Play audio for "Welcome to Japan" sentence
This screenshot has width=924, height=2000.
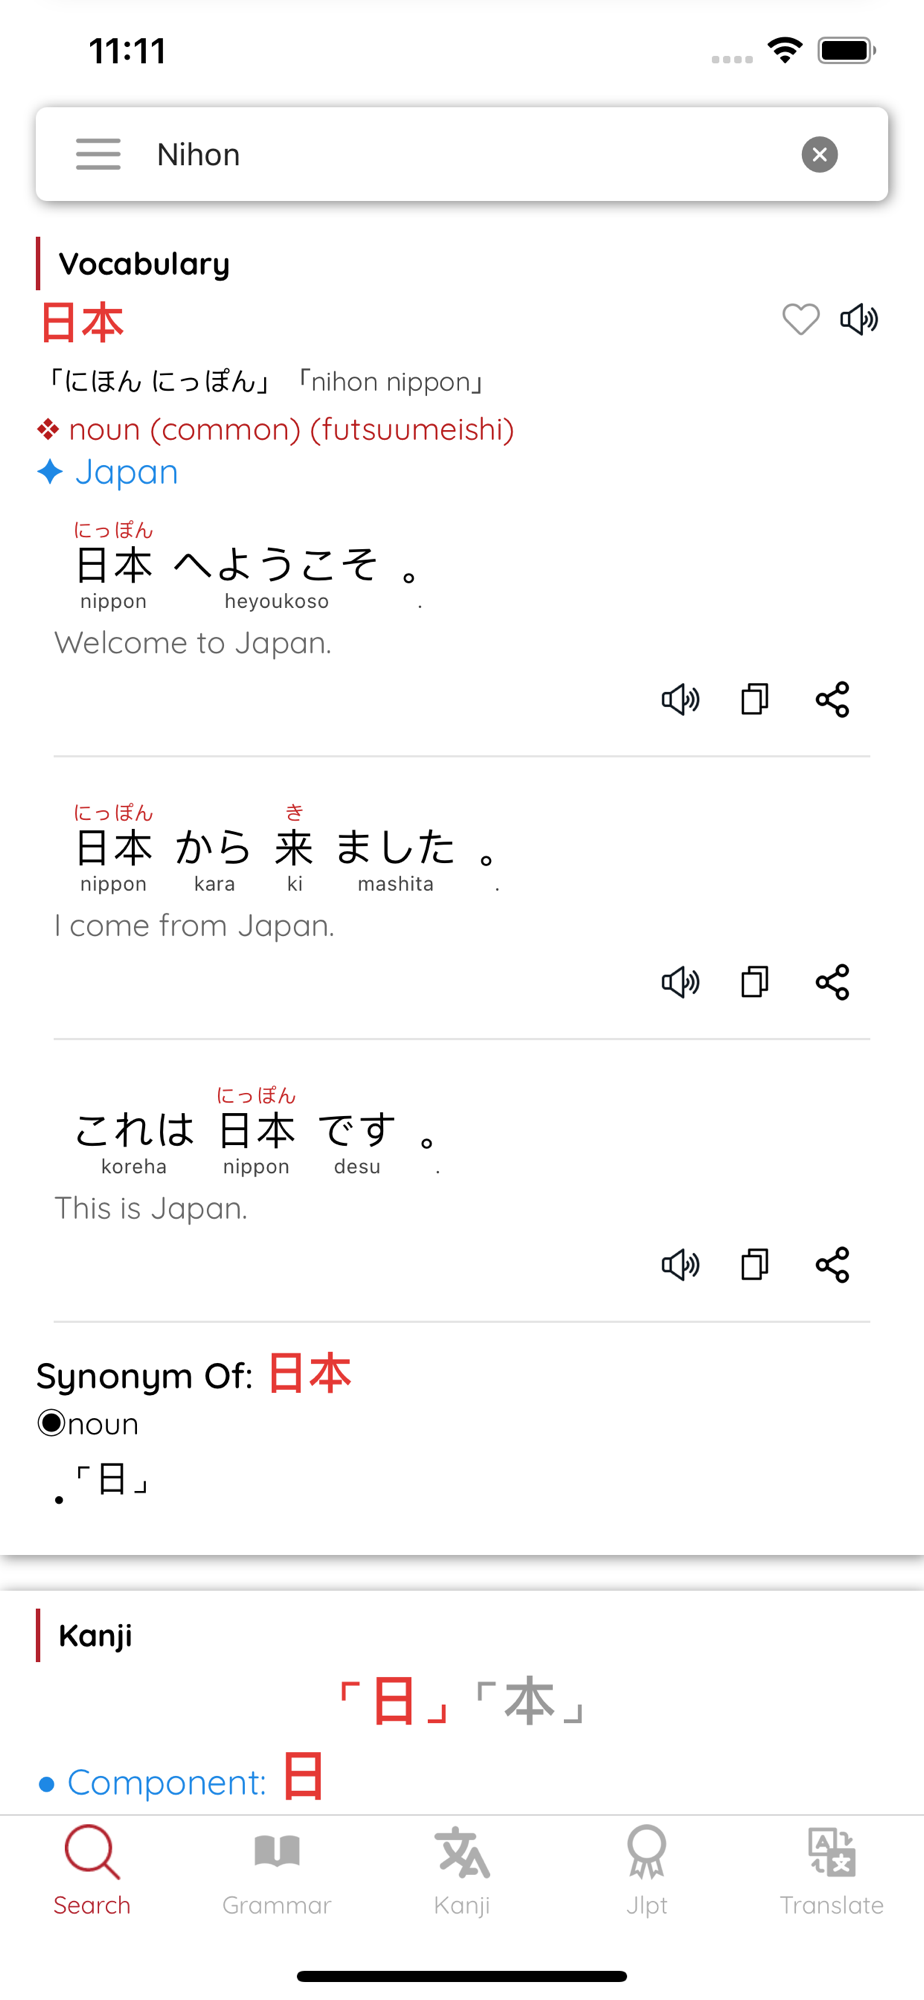[680, 699]
